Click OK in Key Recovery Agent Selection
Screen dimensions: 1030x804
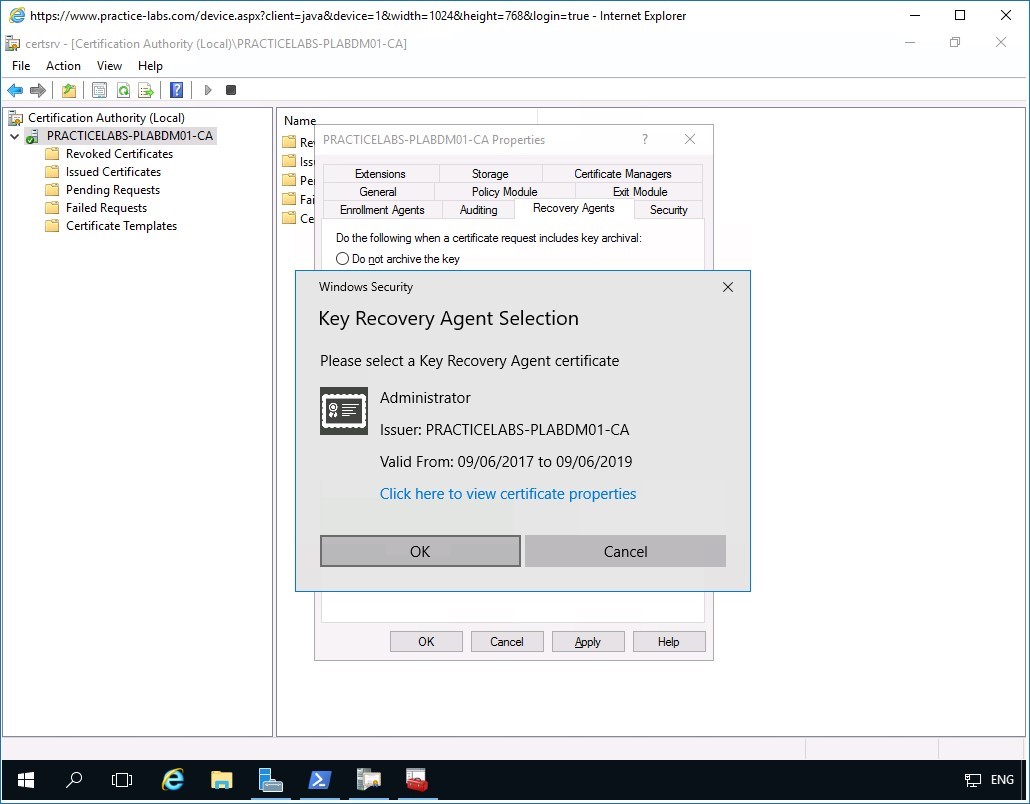click(x=420, y=551)
